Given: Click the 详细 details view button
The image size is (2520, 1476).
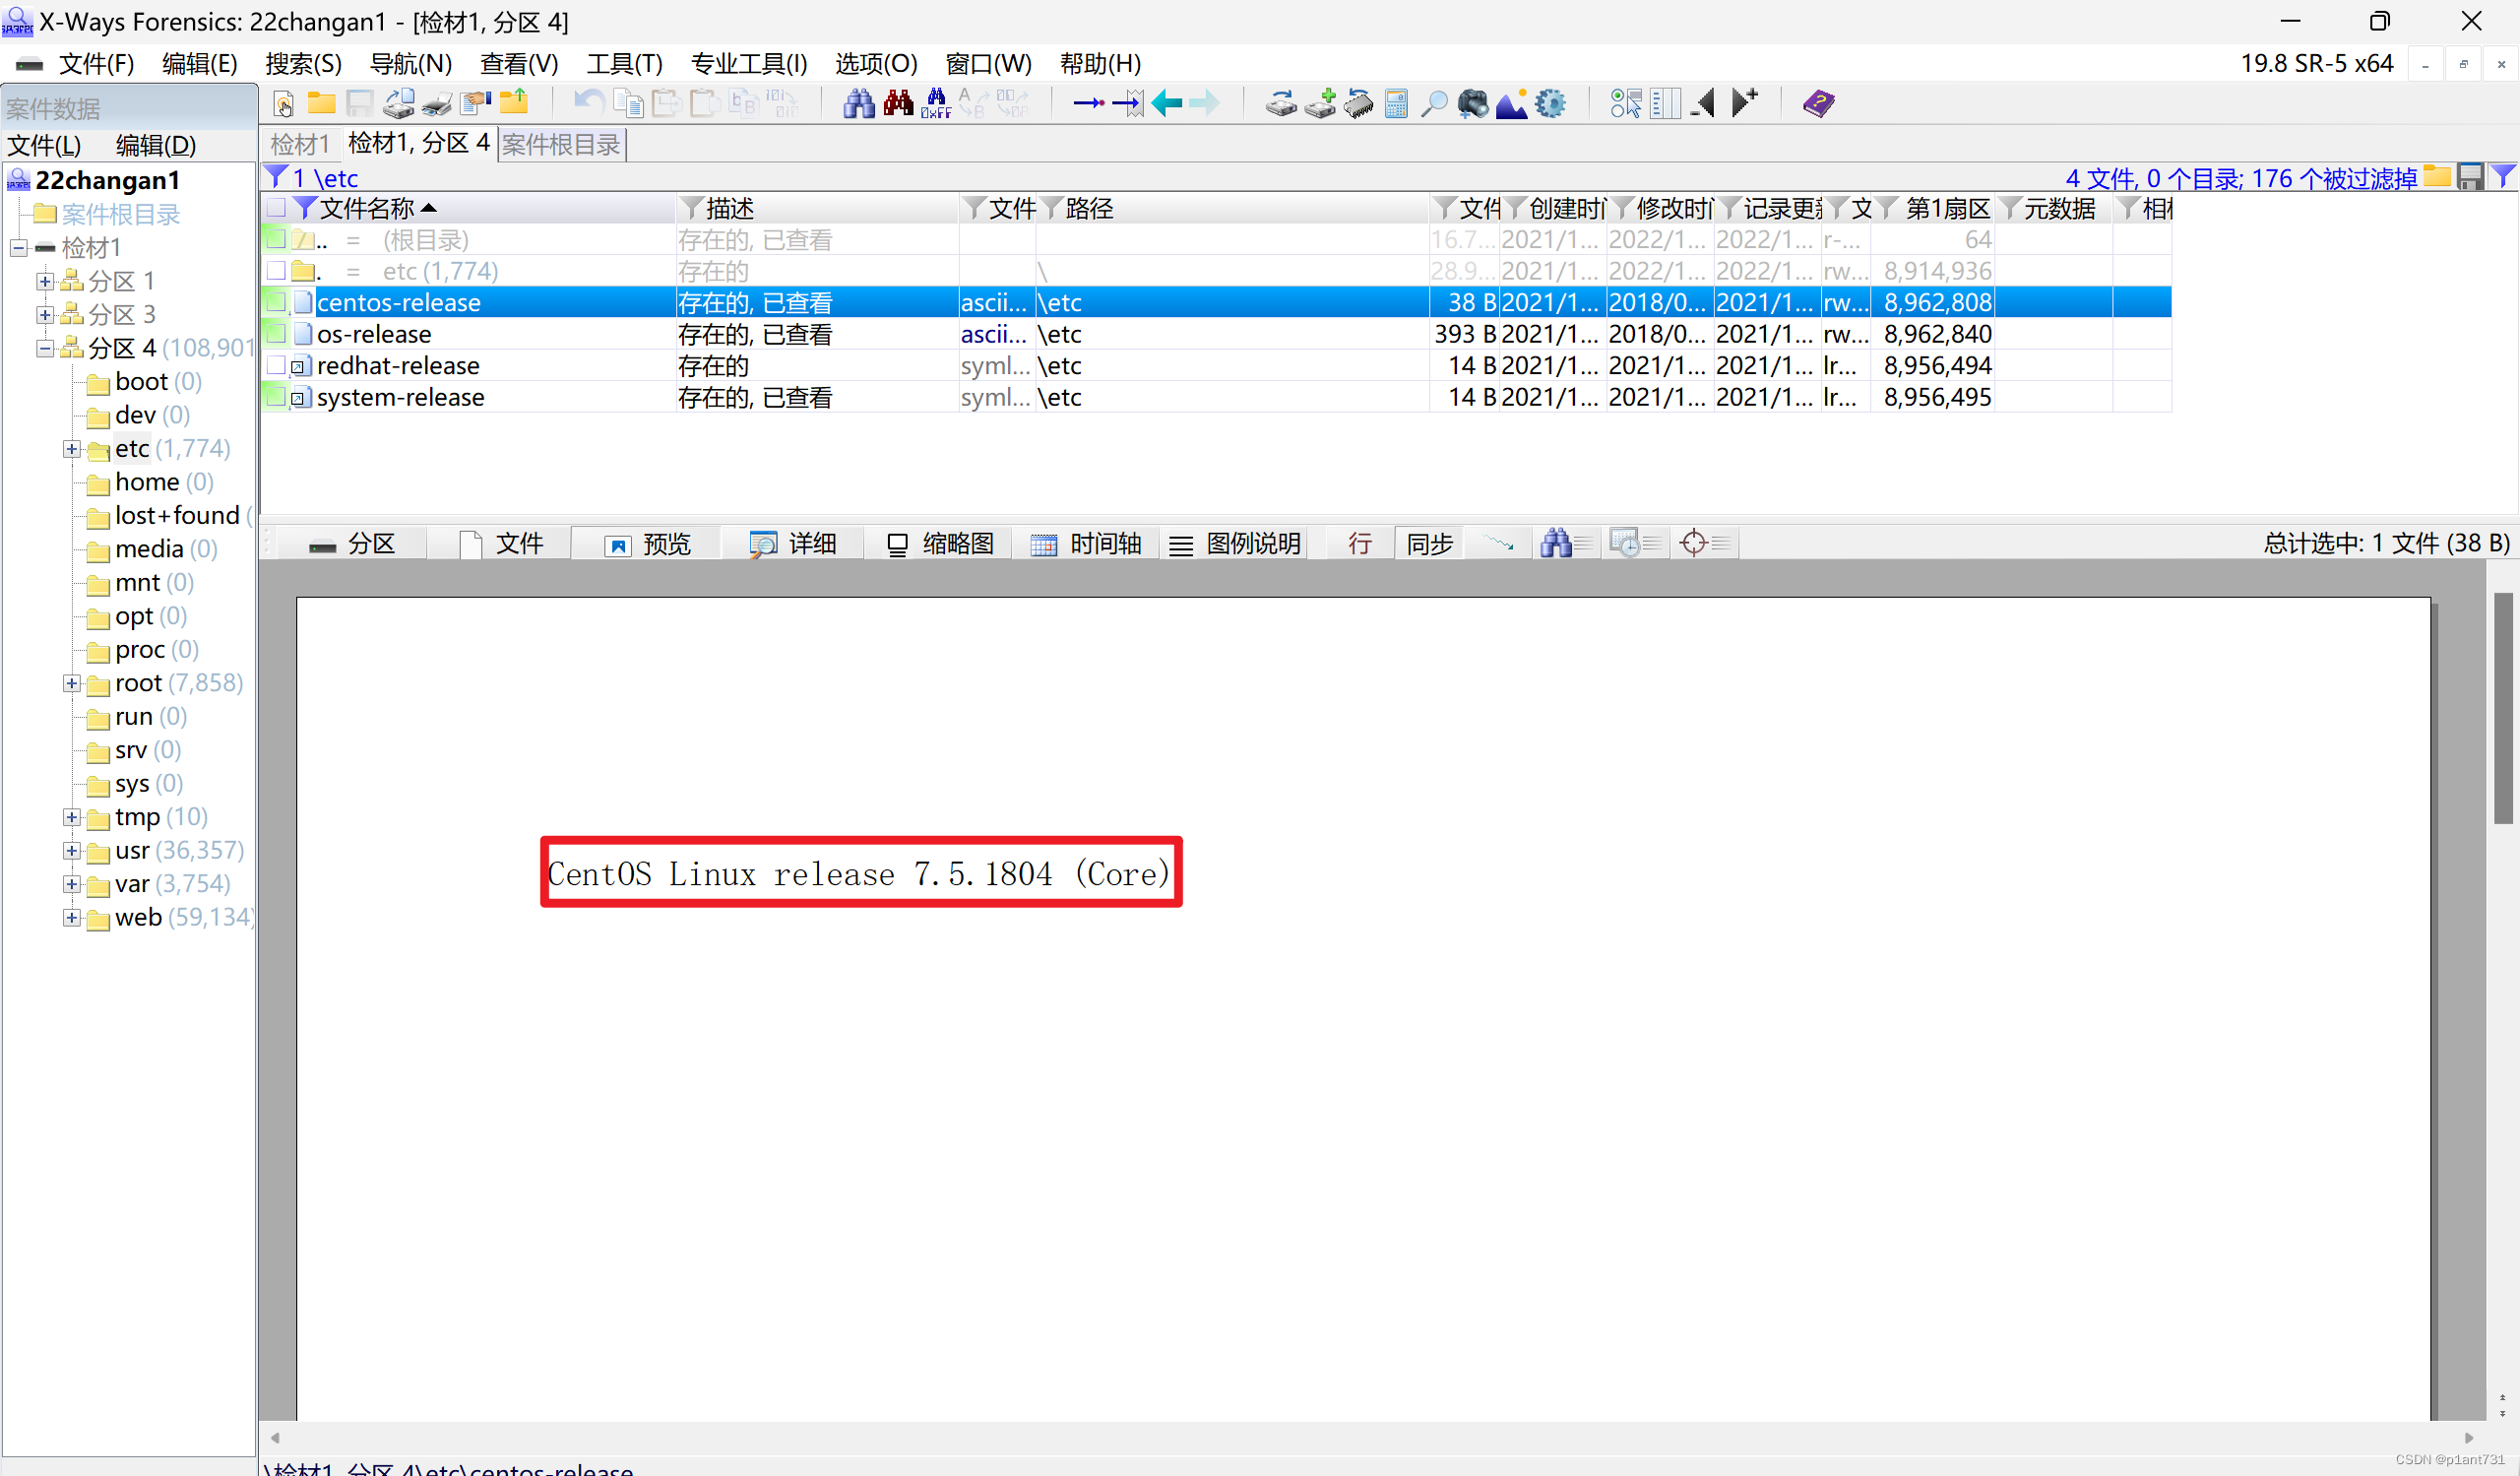Looking at the screenshot, I should (x=793, y=544).
